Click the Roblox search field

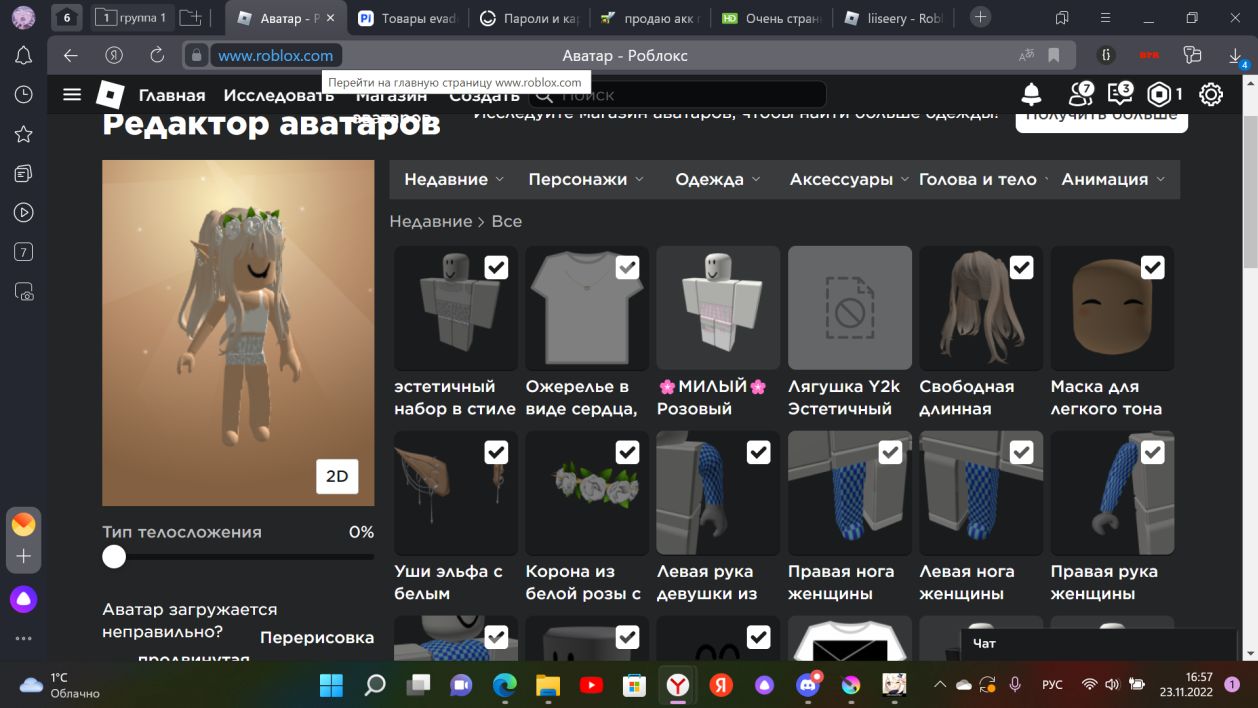coord(678,95)
